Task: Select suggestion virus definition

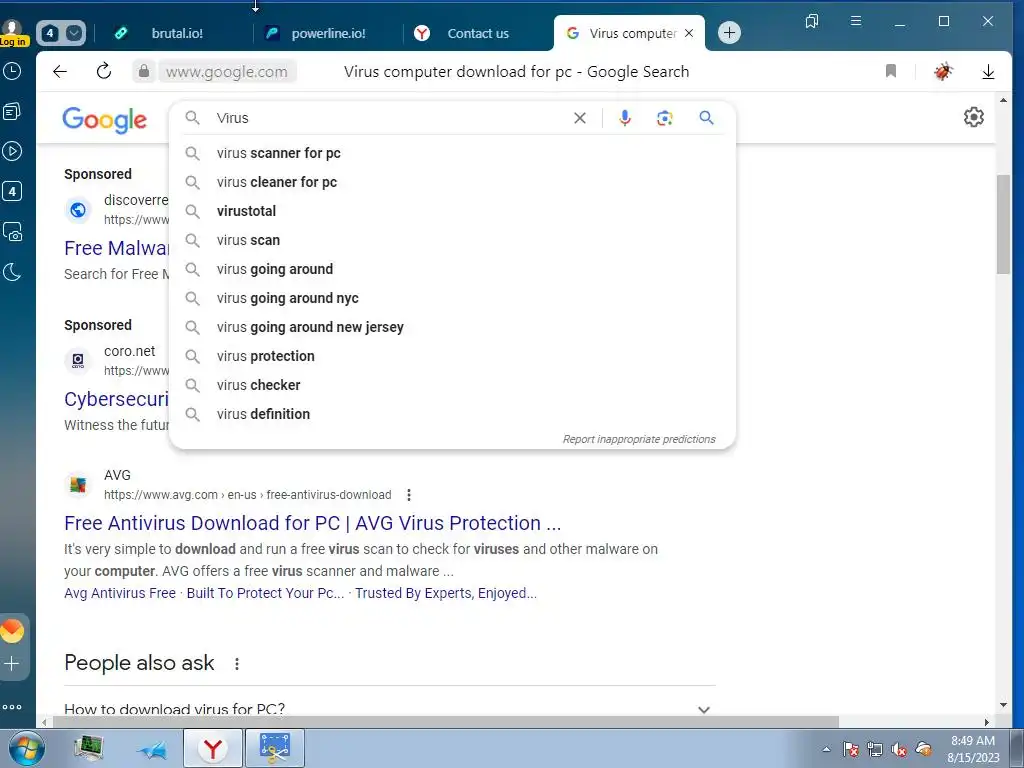Action: point(452,414)
